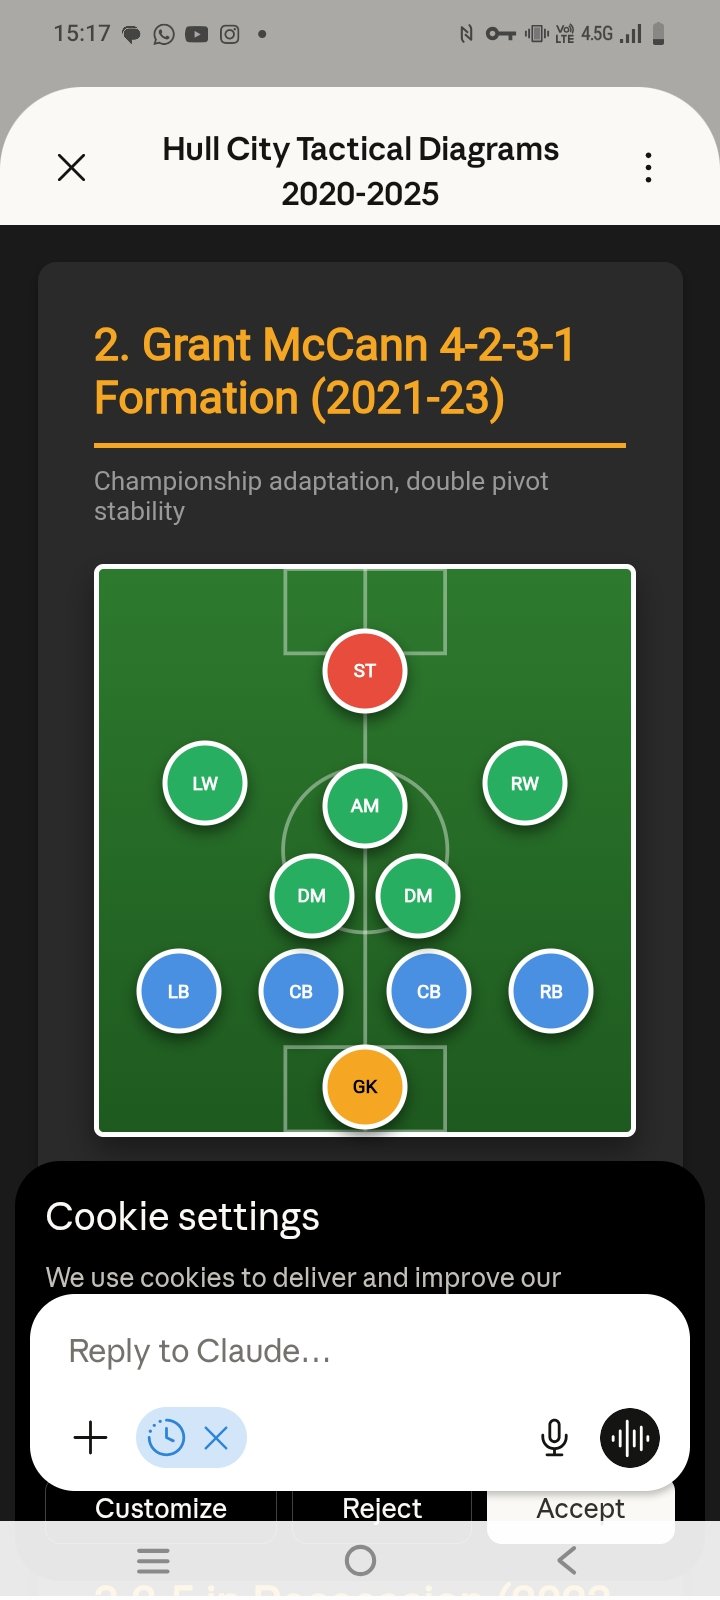Open recent apps with the menu lines icon
This screenshot has height=1600, width=720.
pos(153,1560)
